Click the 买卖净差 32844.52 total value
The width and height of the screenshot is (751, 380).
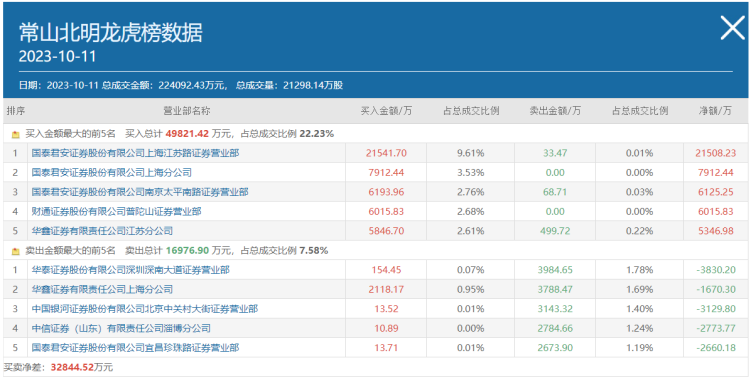pos(71,368)
